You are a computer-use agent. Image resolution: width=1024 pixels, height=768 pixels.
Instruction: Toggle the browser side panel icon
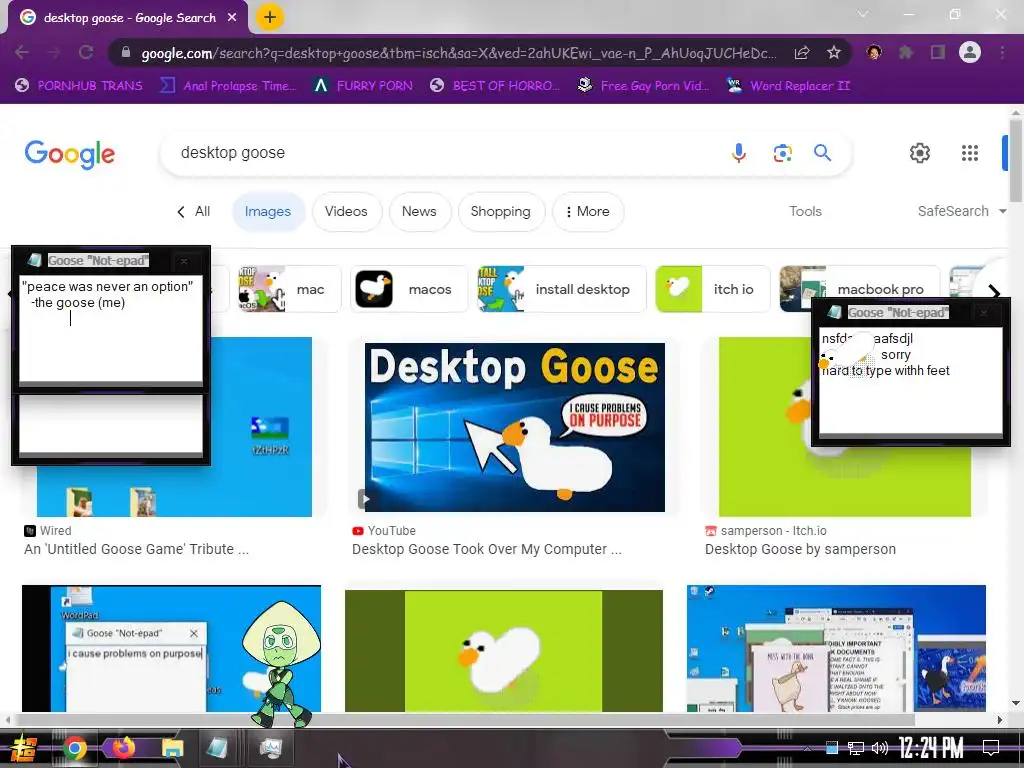click(x=938, y=52)
